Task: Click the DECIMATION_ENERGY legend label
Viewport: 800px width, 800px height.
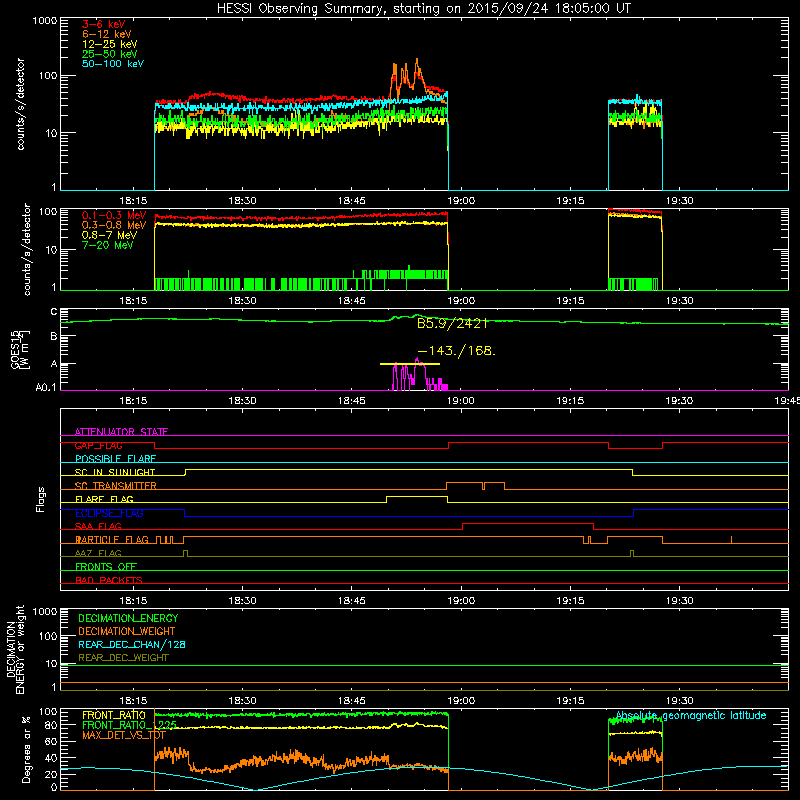Action: [128, 618]
